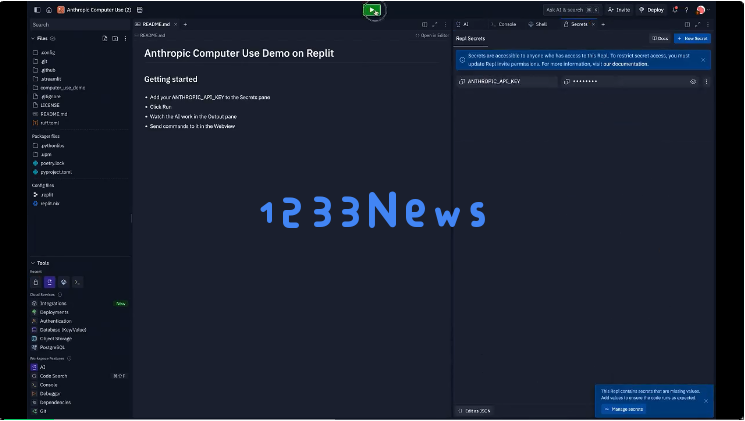Image resolution: width=745 pixels, height=421 pixels.
Task: Click the Invite button
Action: [x=619, y=10]
